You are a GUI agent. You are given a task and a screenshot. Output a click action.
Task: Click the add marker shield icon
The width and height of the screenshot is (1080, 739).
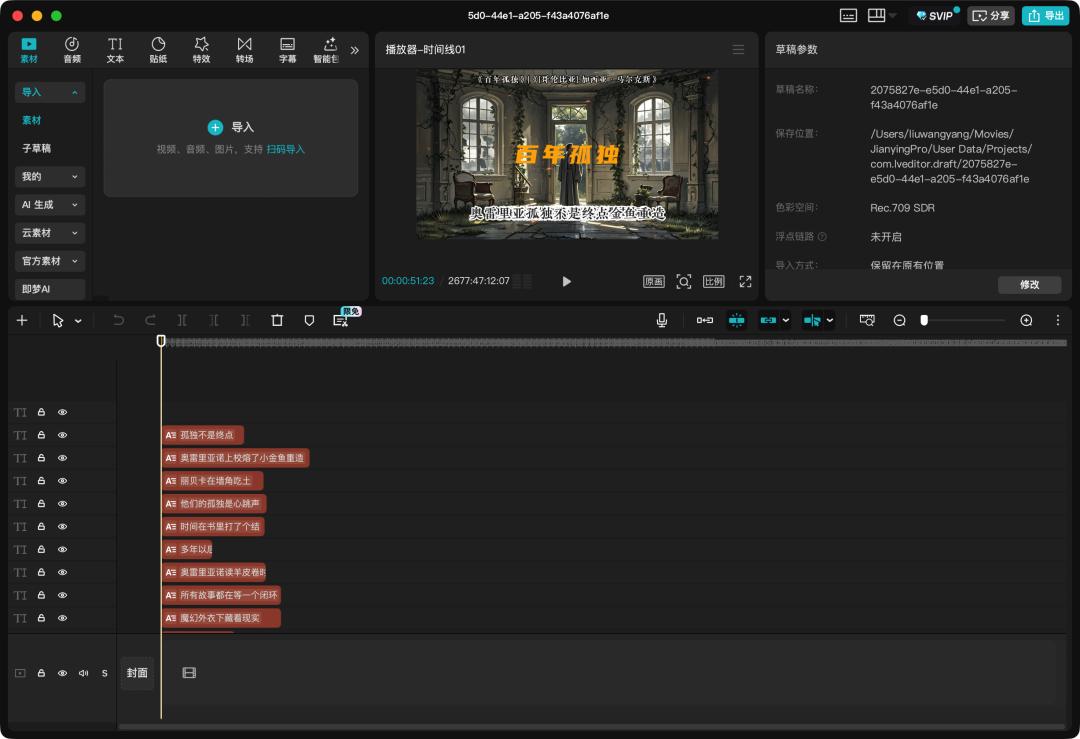[309, 320]
